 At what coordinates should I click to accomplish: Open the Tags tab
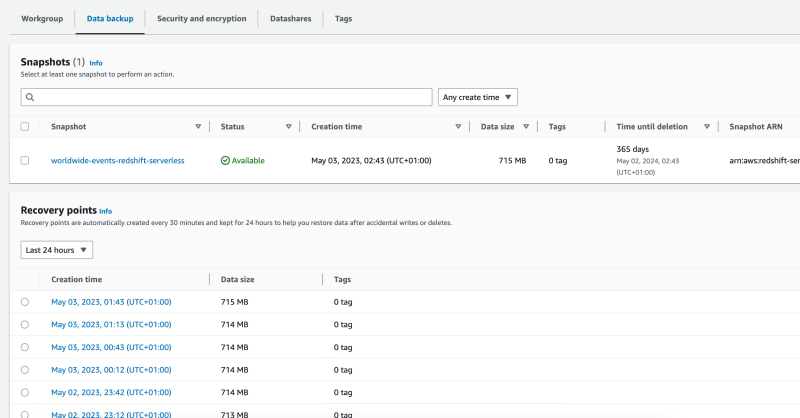click(x=343, y=18)
